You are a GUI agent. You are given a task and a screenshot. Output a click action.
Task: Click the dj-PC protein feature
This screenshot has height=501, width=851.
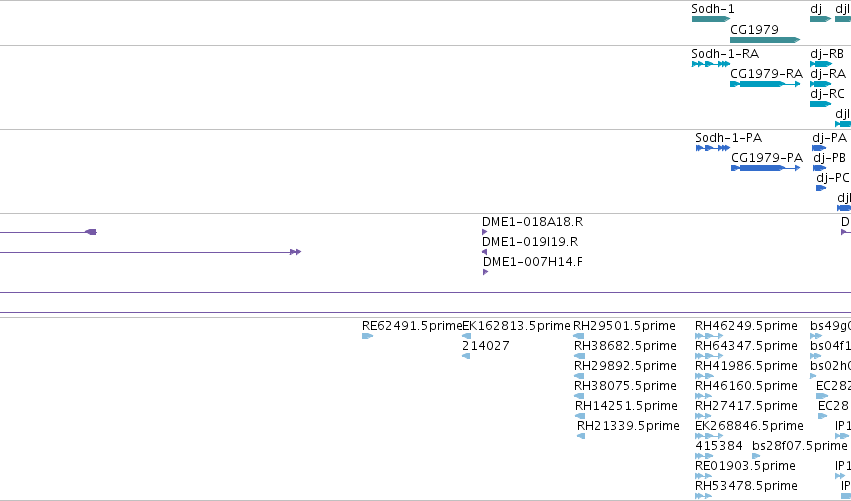coord(821,188)
